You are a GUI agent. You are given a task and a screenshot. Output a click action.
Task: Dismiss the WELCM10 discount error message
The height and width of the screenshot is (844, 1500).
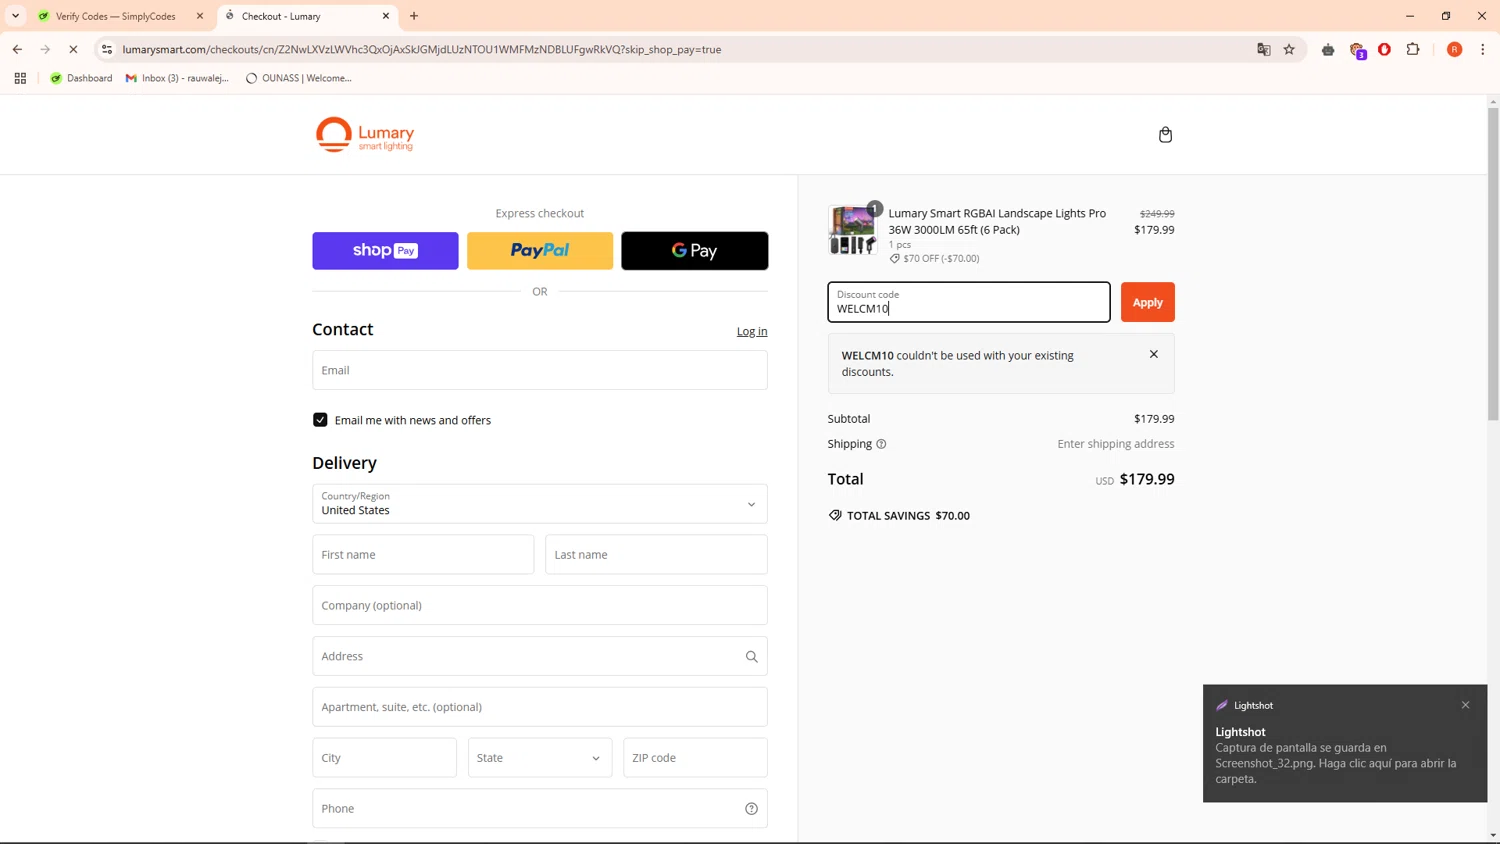tap(1154, 354)
